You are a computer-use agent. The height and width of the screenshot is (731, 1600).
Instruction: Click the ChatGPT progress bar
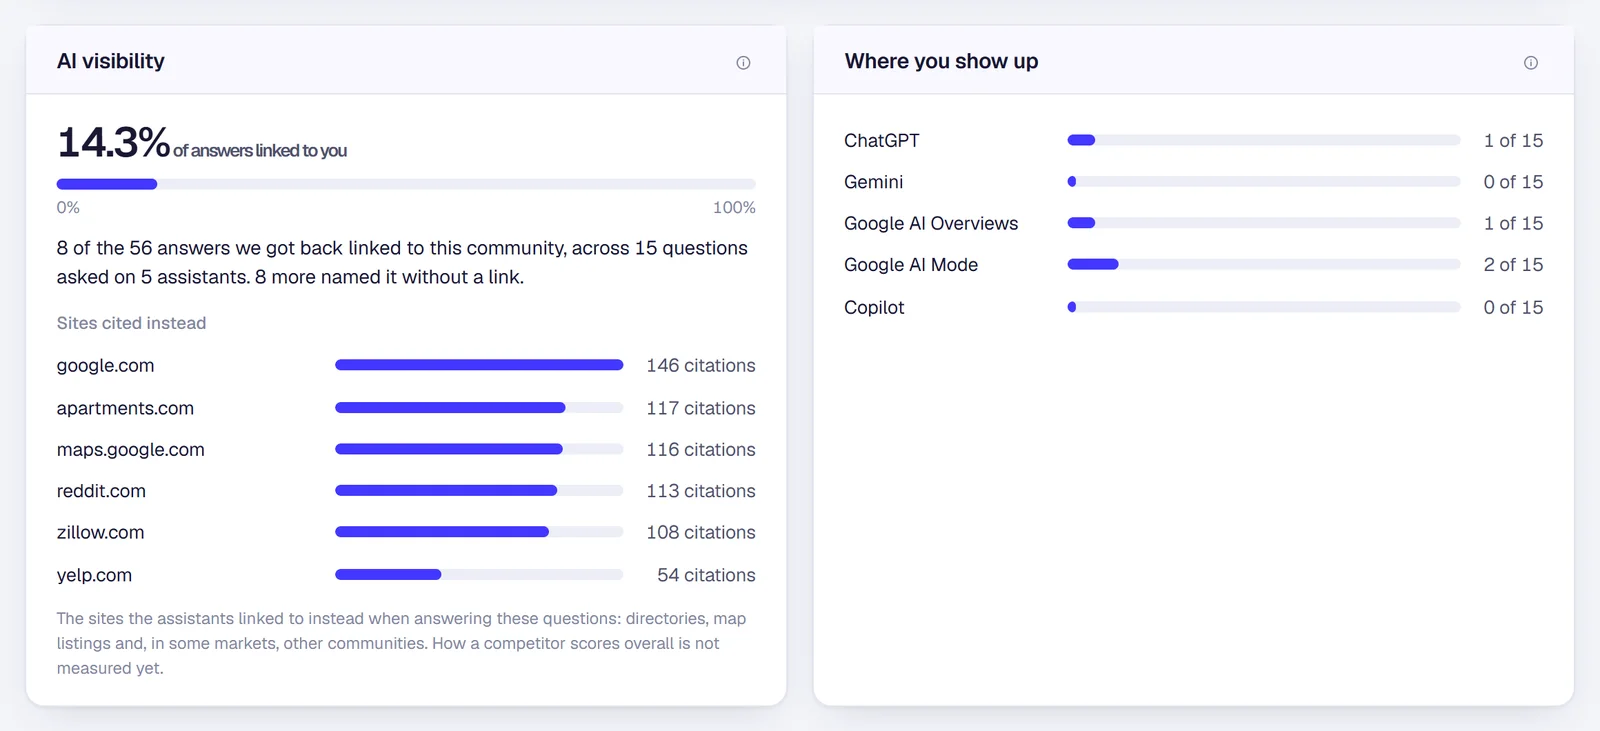(1264, 141)
